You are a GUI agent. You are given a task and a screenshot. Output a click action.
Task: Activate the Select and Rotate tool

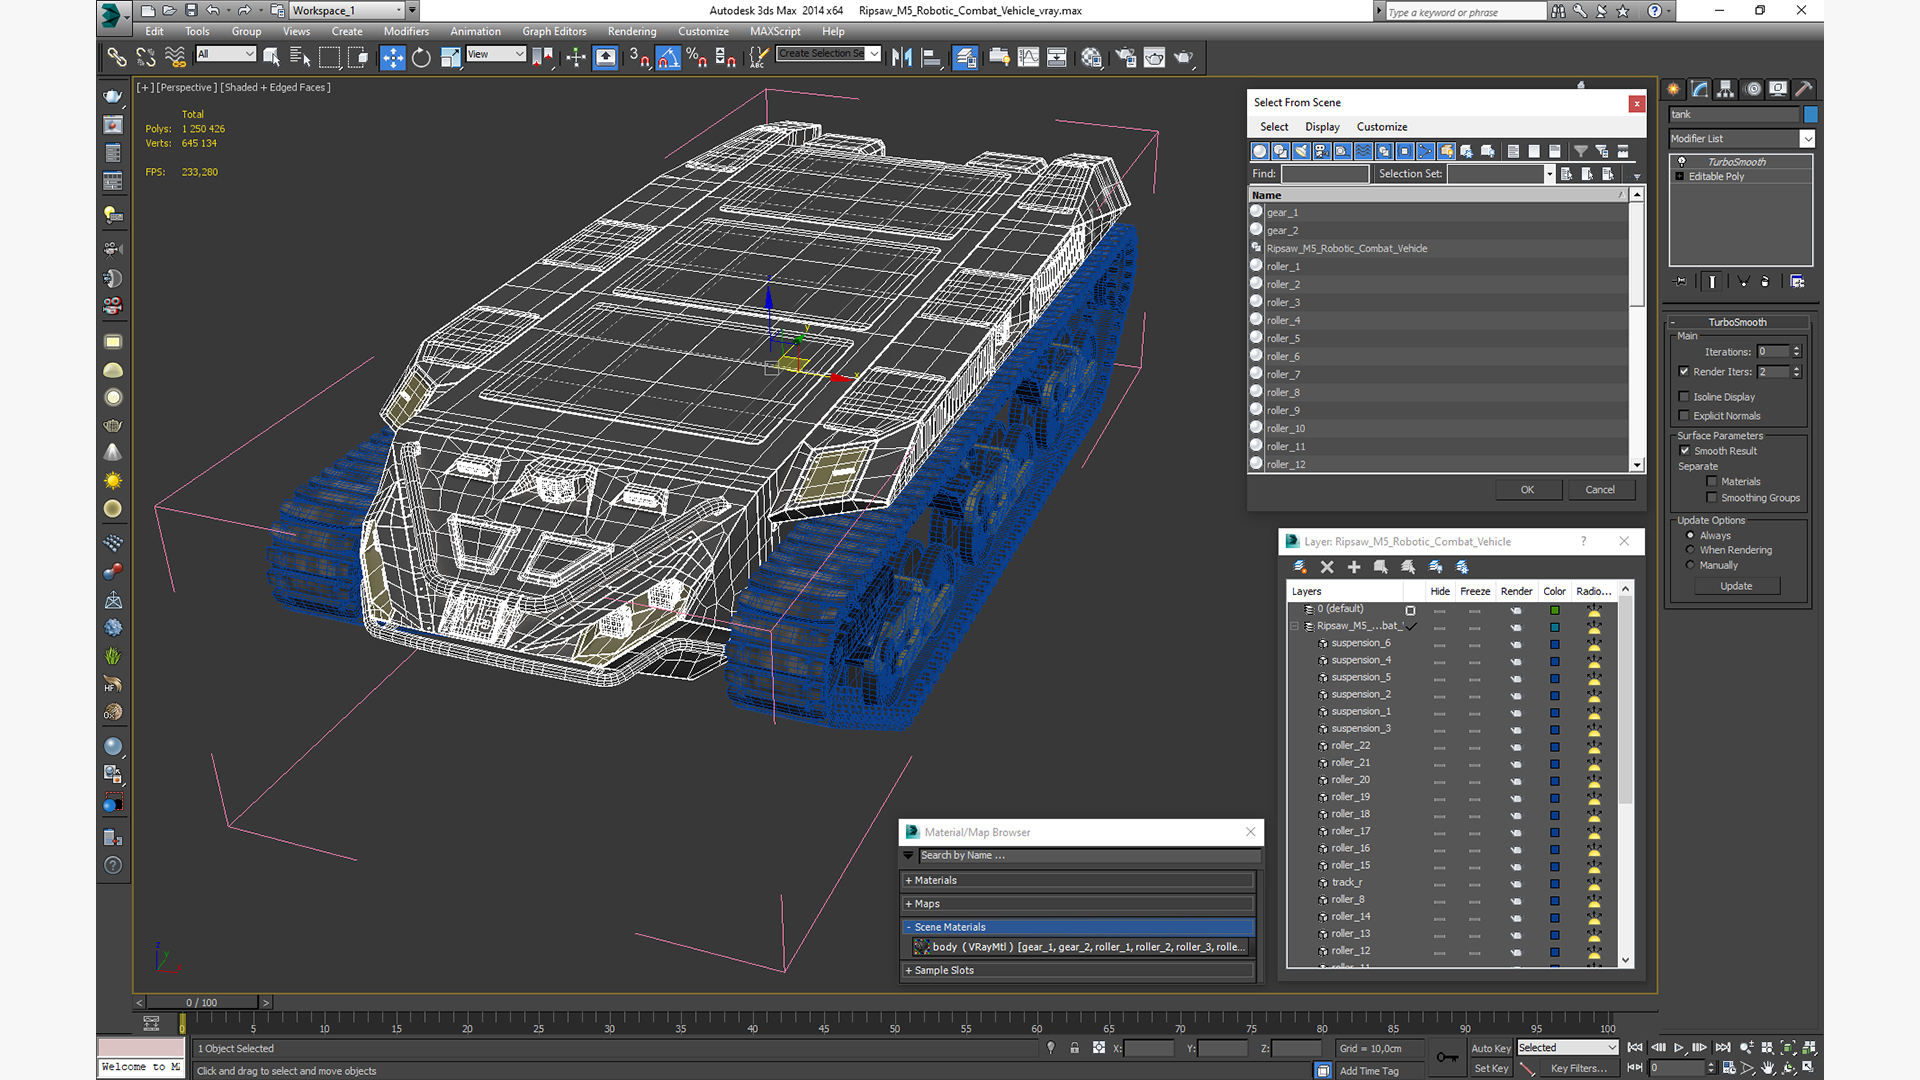pos(421,58)
